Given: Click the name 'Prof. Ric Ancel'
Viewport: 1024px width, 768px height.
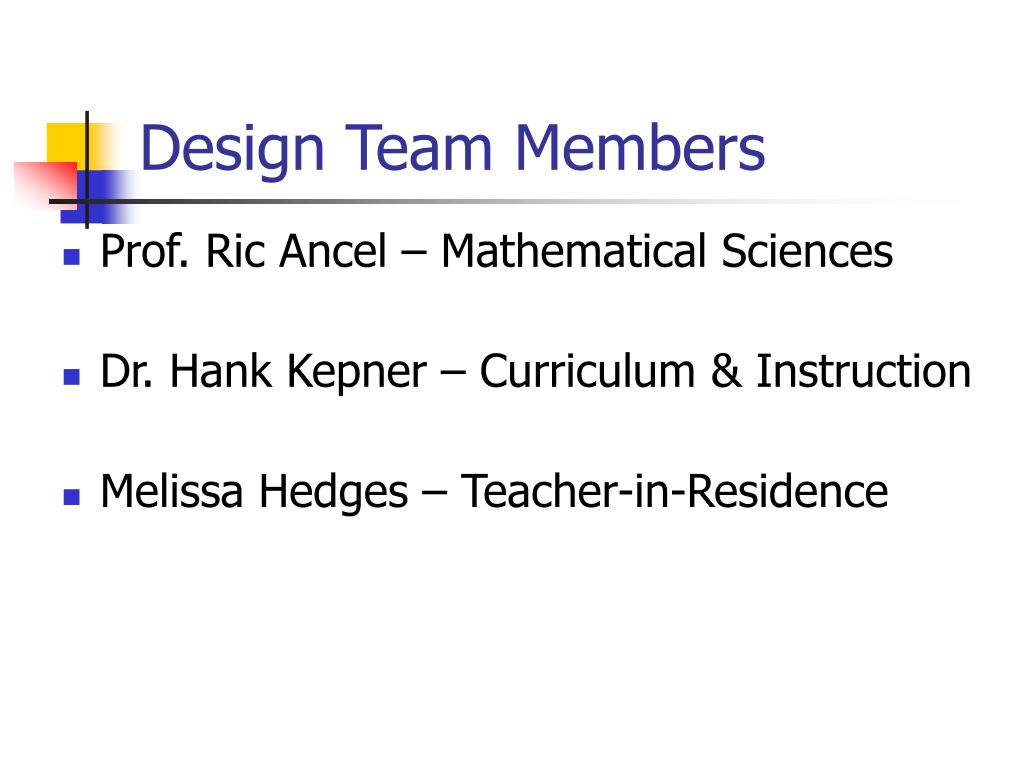Looking at the screenshot, I should [244, 251].
